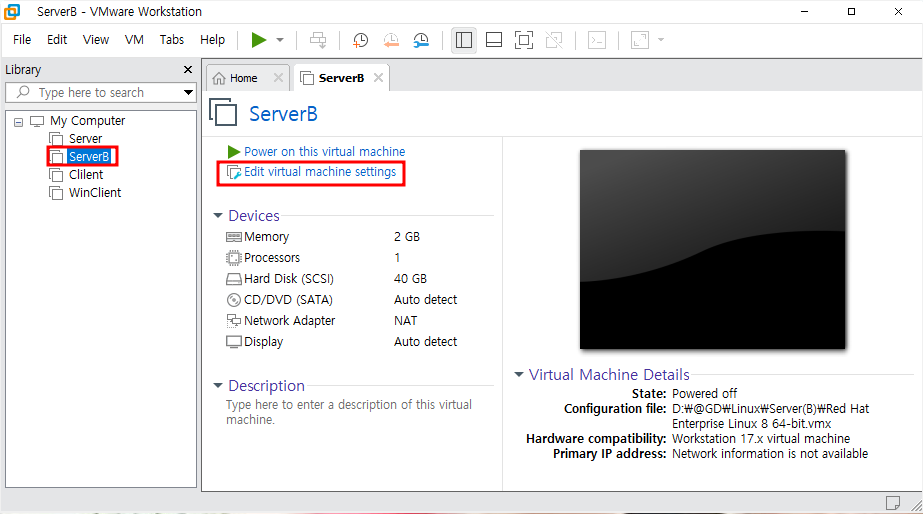
Task: Click the description text entry area
Action: pos(349,412)
